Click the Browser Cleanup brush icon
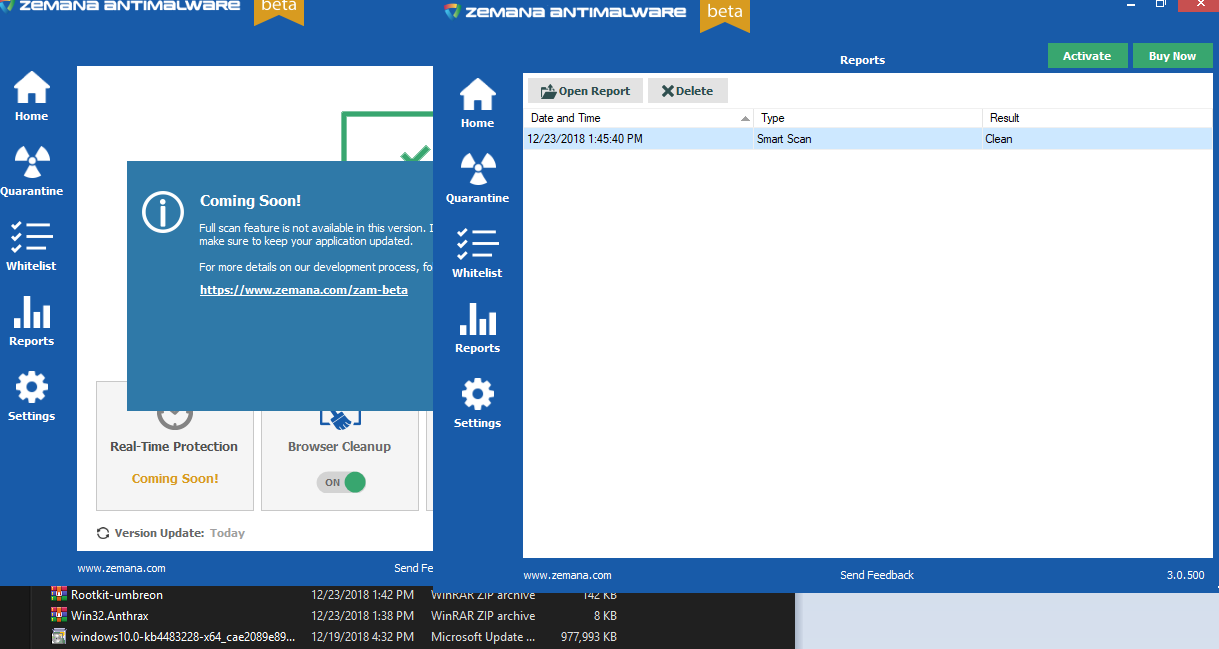This screenshot has height=649, width=1219. tap(340, 418)
